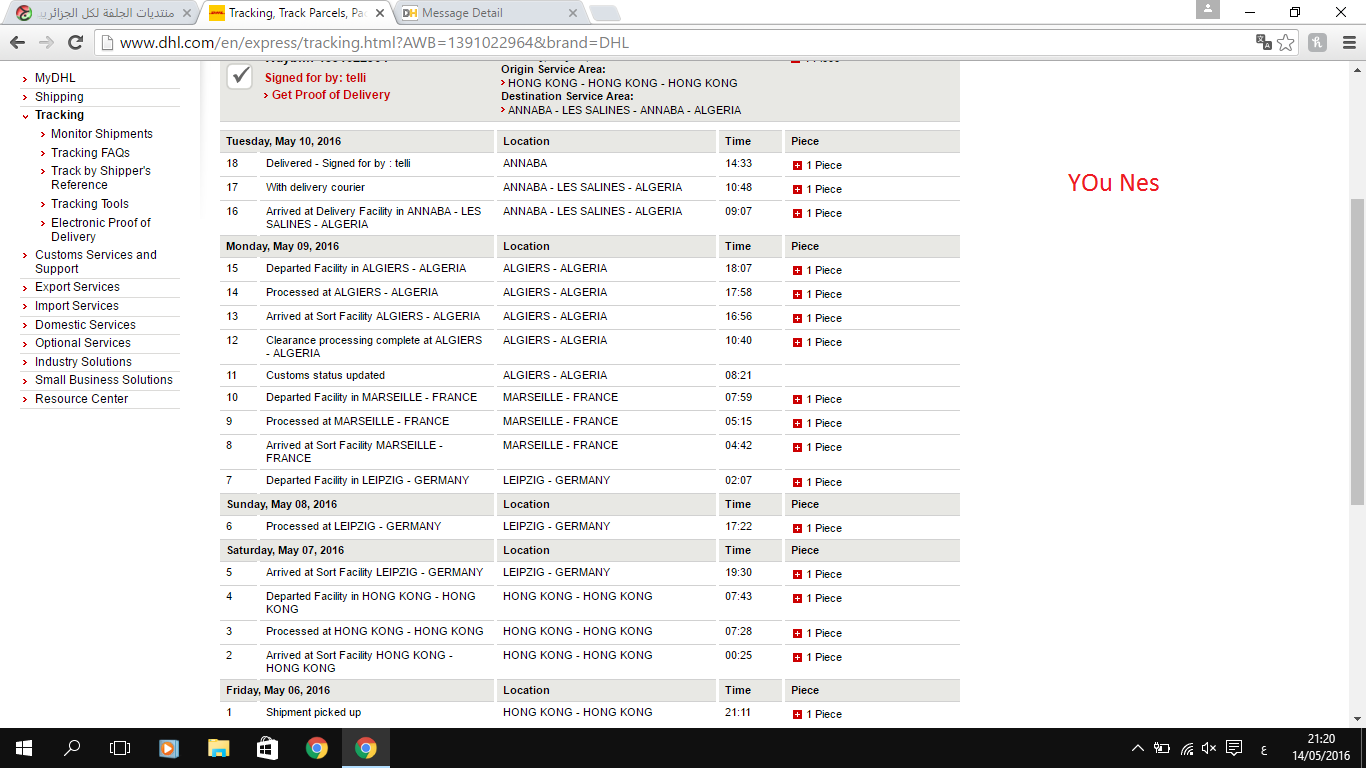Reload the DHL tracking page
Viewport: 1366px width, 768px height.
coord(75,42)
